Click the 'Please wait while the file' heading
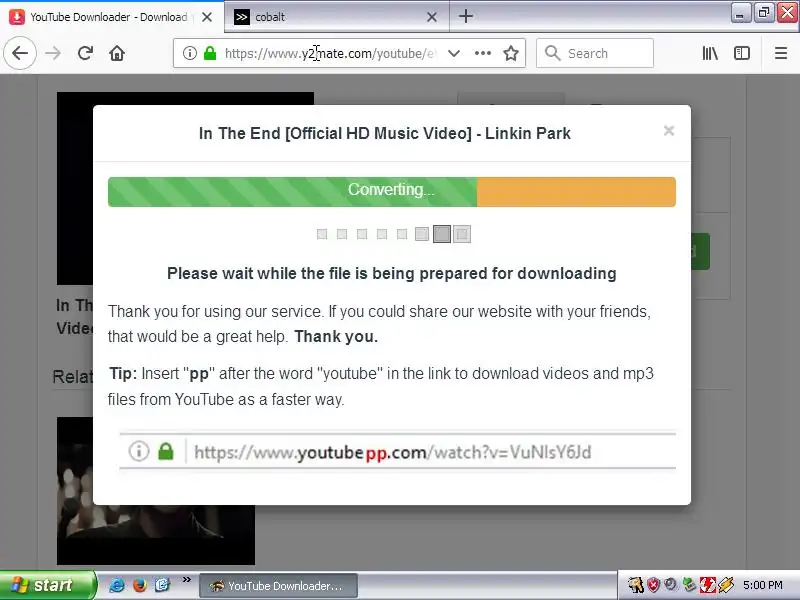The height and width of the screenshot is (600, 800). click(x=392, y=273)
